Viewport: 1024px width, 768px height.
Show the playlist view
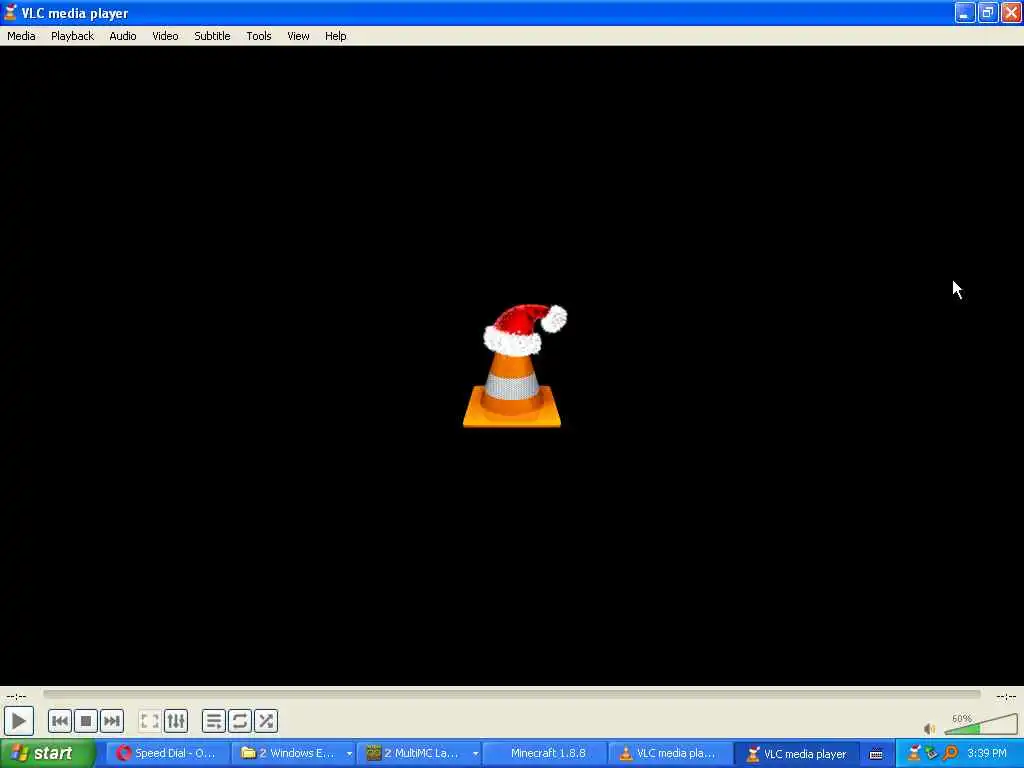(x=214, y=721)
